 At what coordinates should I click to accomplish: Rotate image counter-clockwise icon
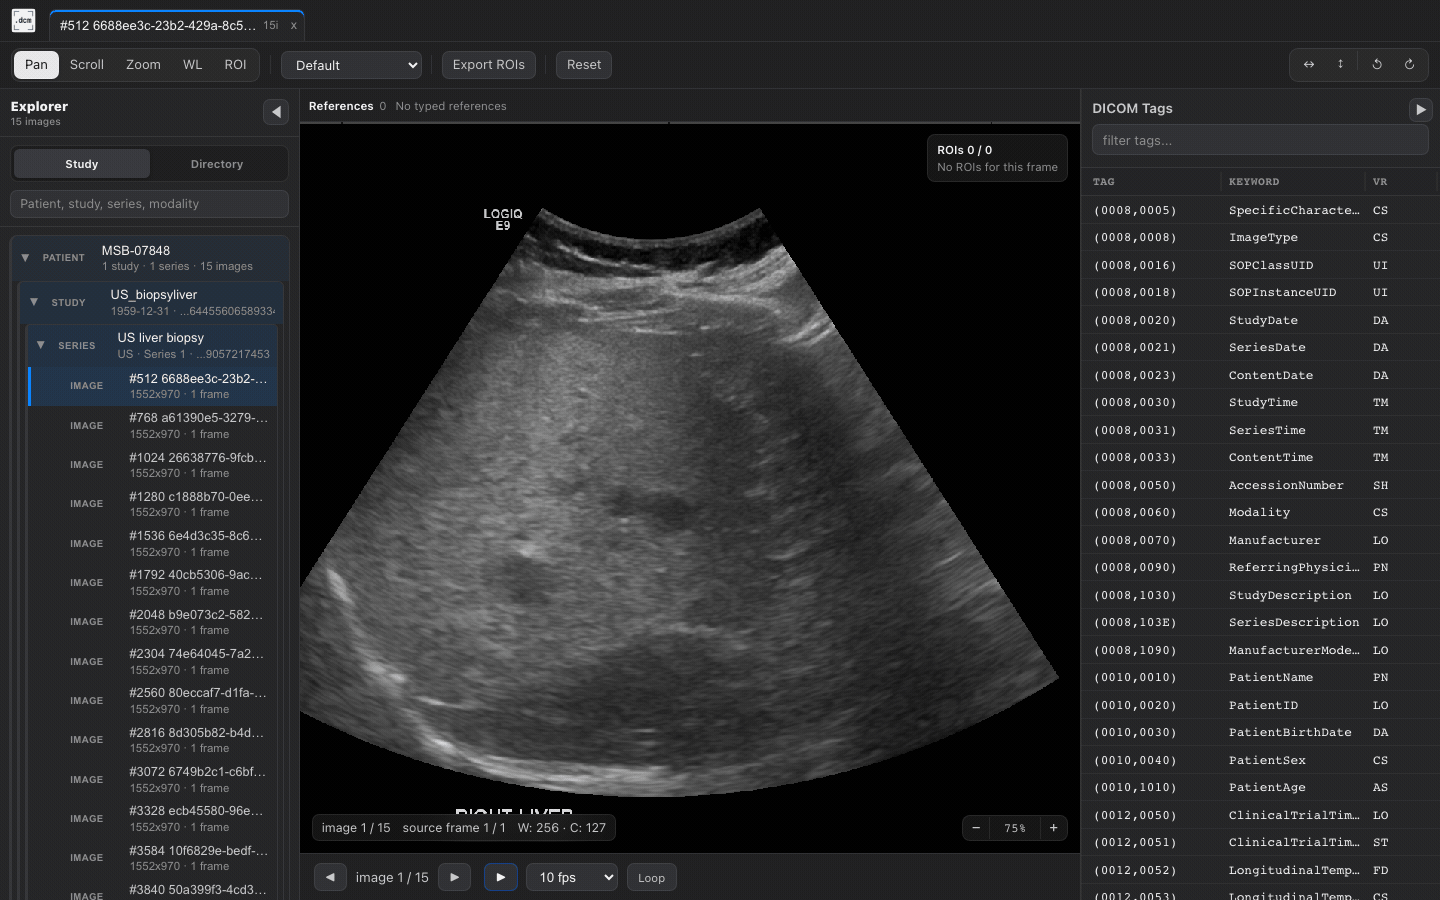[x=1377, y=65]
